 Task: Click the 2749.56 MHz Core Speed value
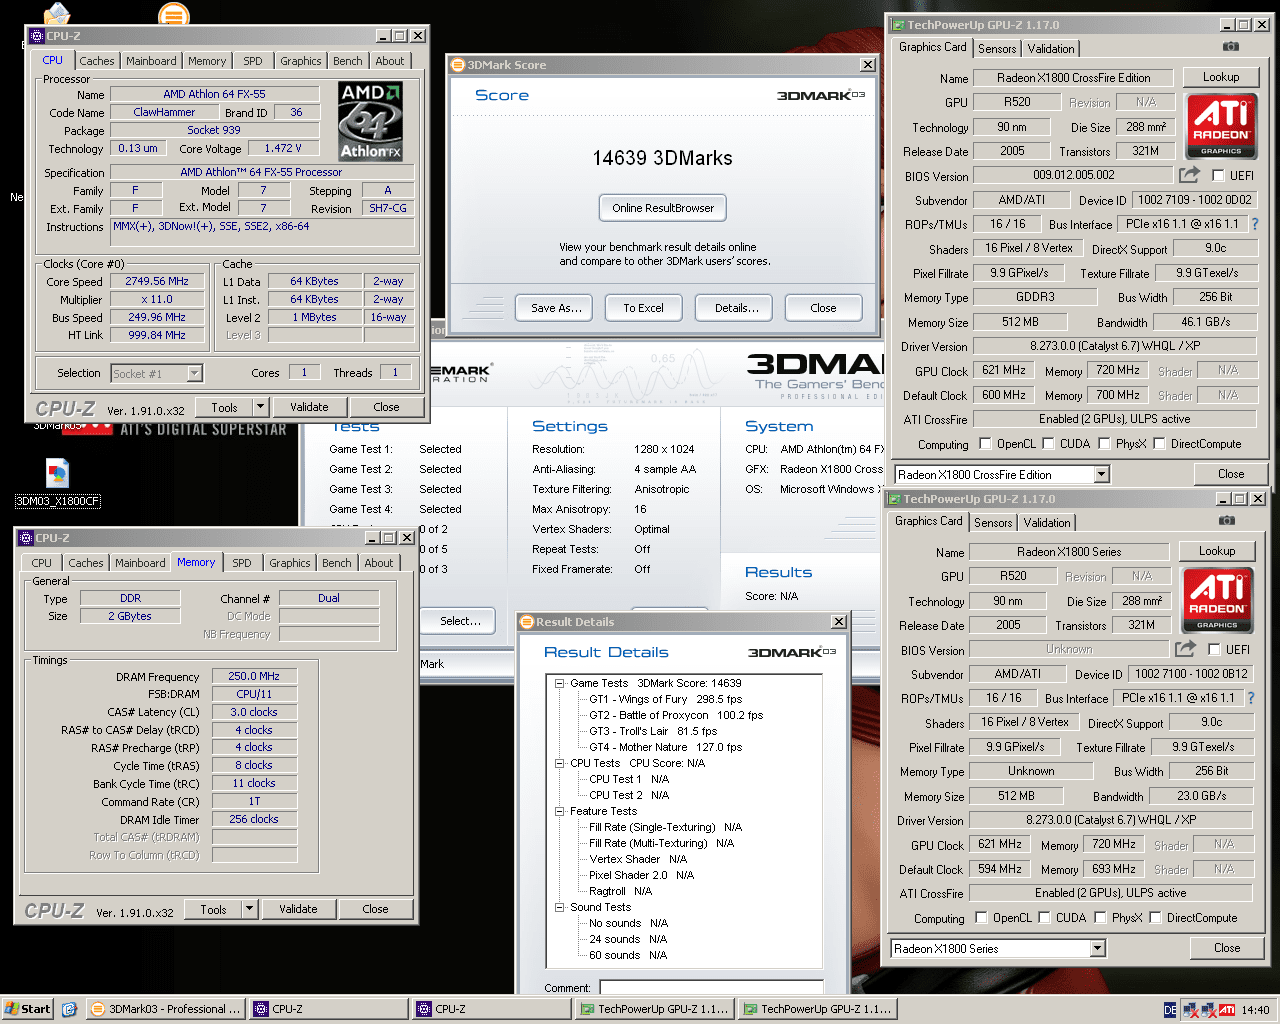pyautogui.click(x=157, y=281)
